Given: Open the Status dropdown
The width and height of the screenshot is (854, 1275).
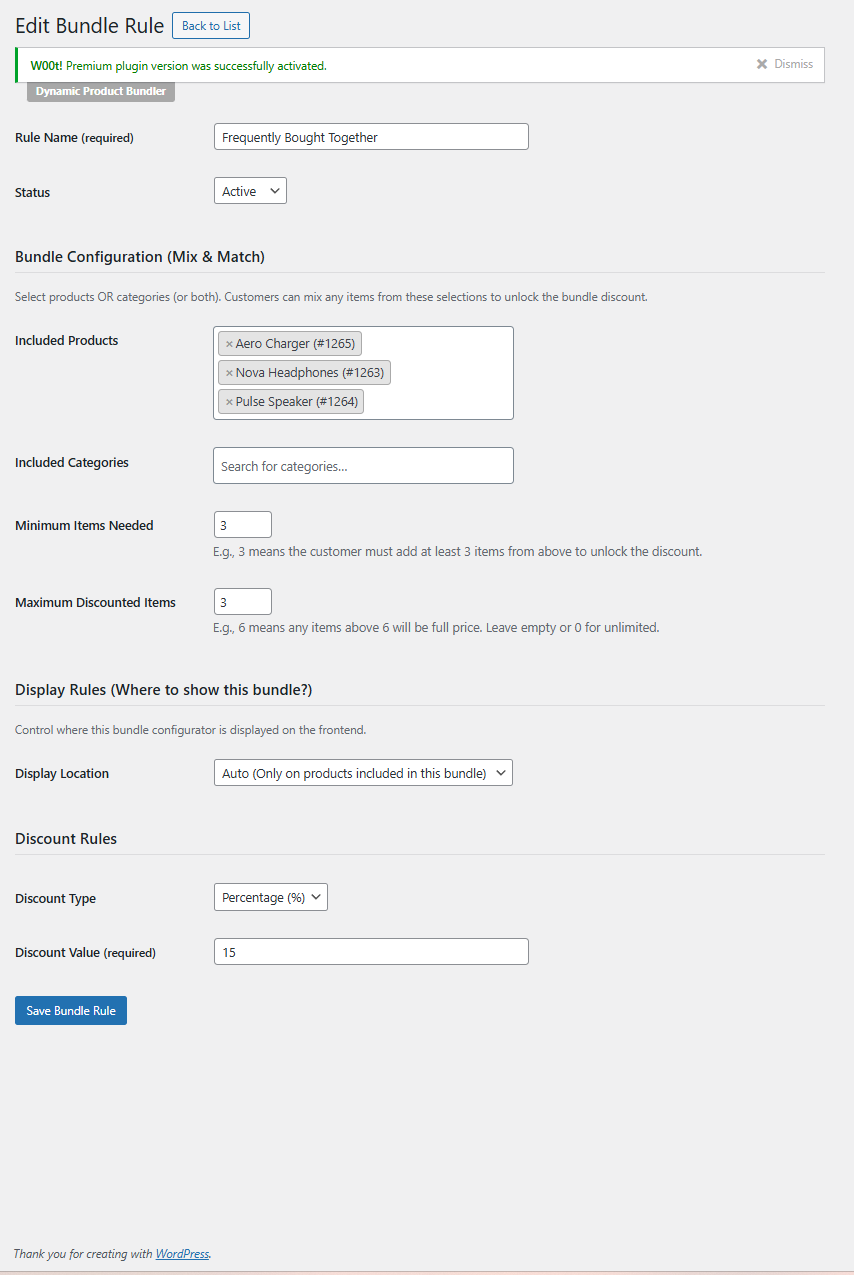Looking at the screenshot, I should coord(250,191).
